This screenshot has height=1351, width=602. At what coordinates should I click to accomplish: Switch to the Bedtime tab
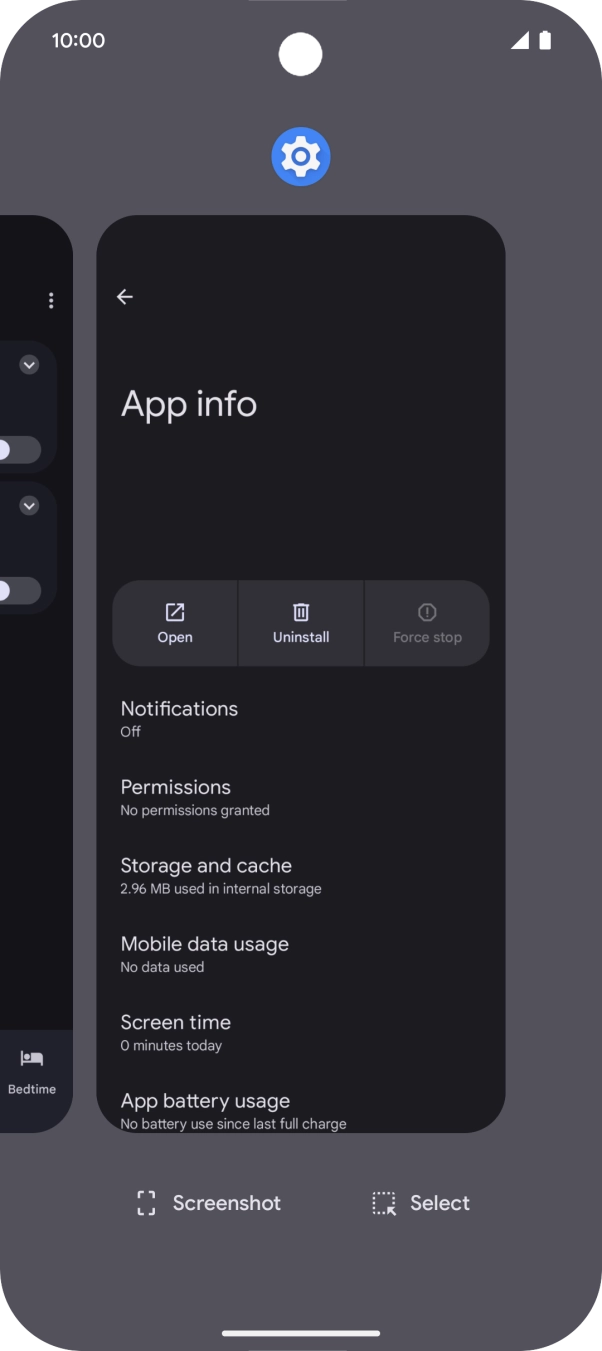tap(32, 1072)
